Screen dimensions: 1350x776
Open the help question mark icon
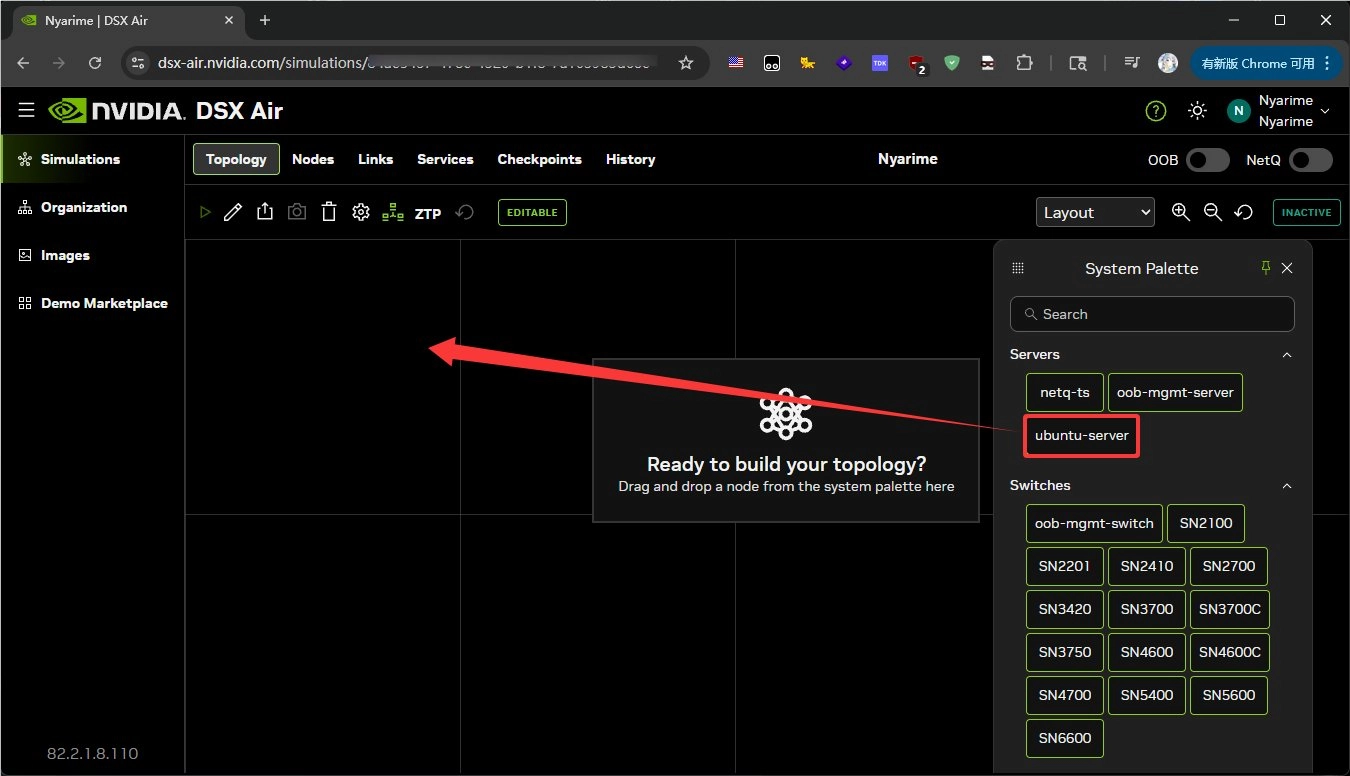[1156, 111]
